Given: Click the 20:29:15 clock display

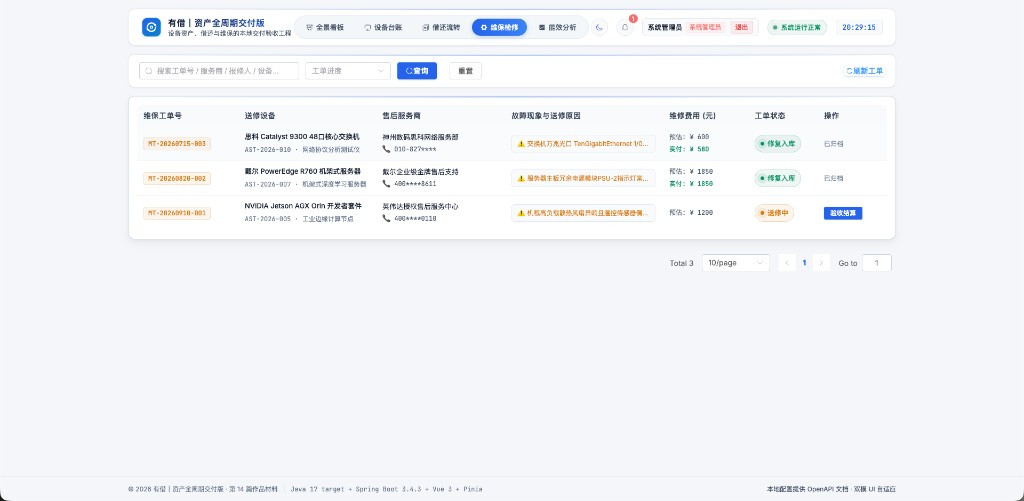Looking at the screenshot, I should pos(859,27).
